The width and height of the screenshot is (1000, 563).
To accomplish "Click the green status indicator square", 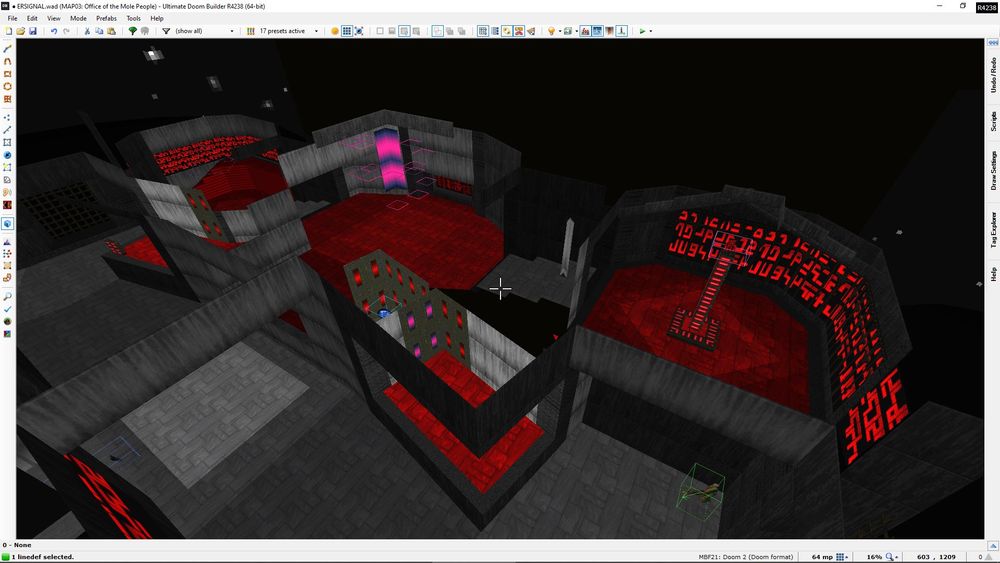I will point(6,557).
